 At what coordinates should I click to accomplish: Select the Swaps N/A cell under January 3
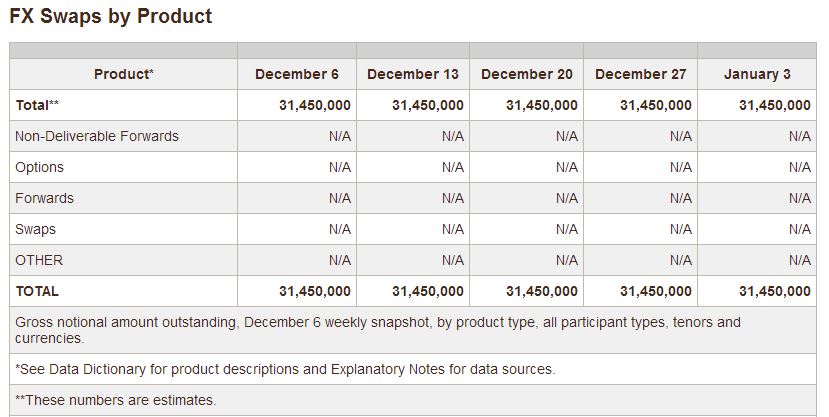[x=799, y=229]
